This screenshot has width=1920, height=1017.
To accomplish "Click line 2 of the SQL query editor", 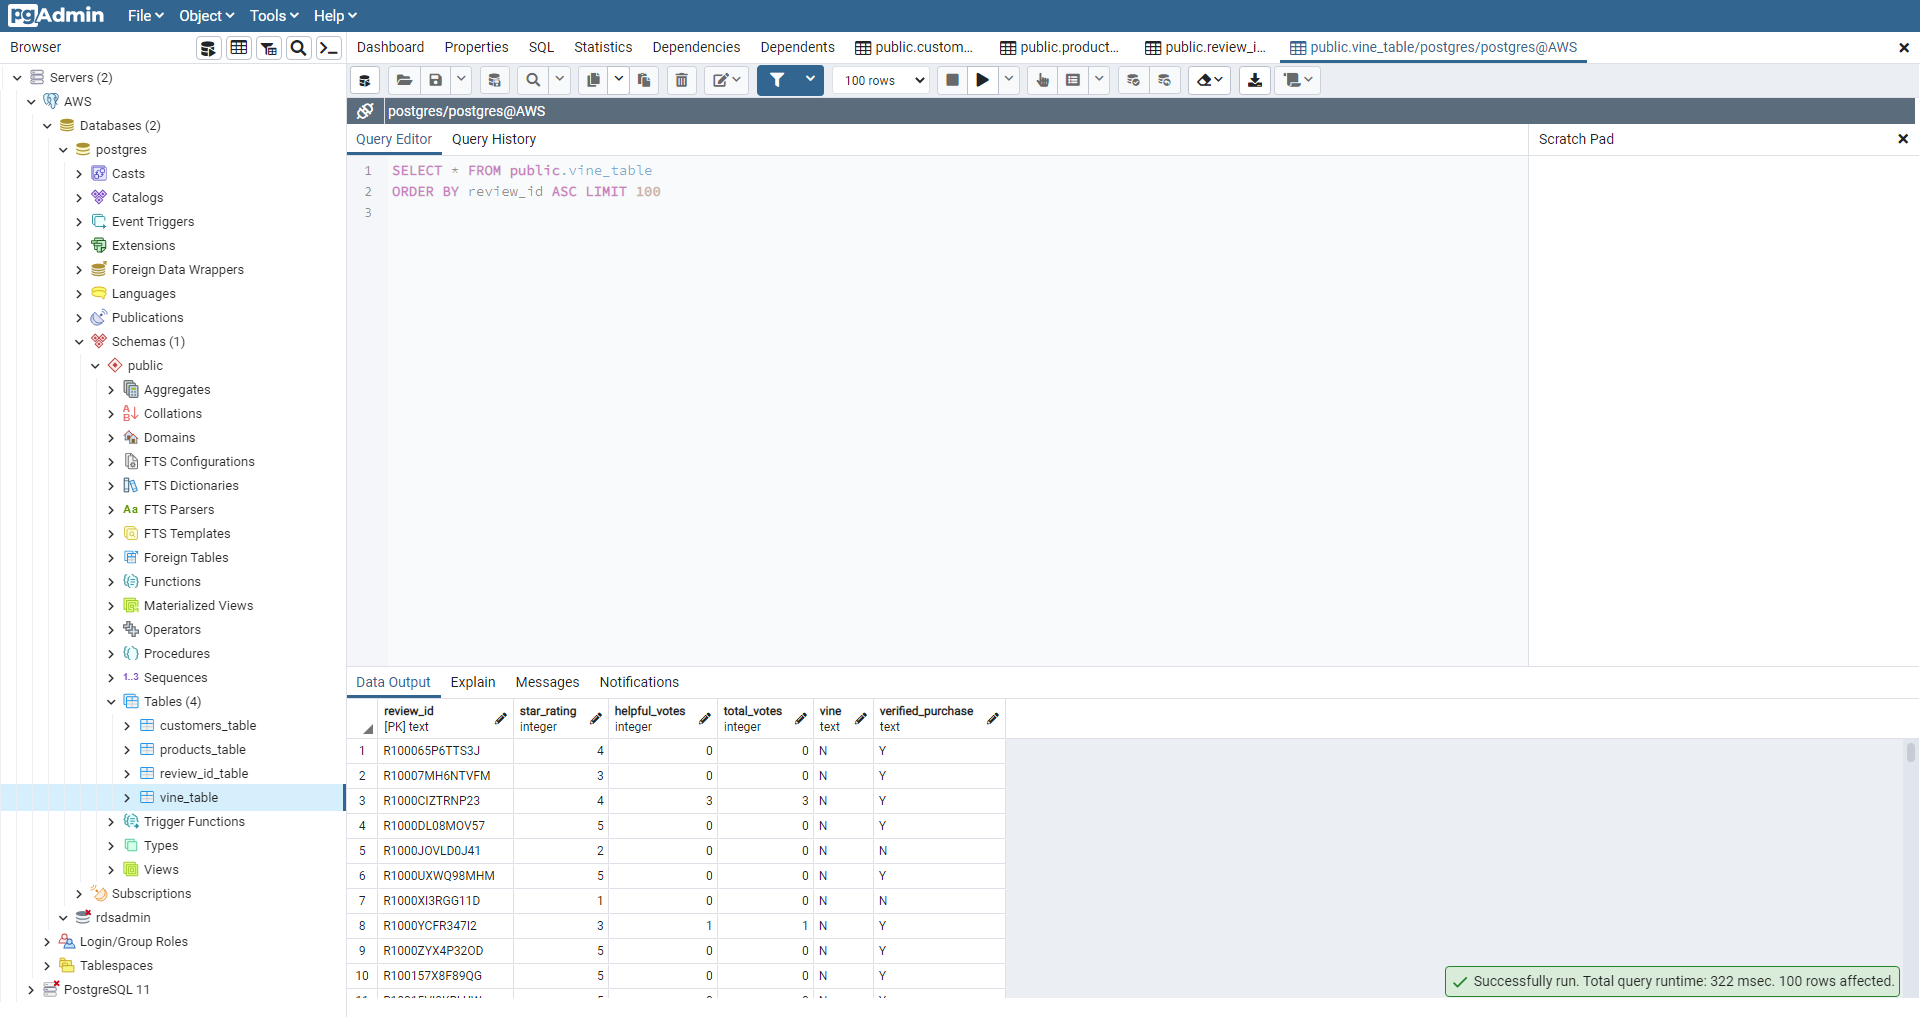I will (526, 192).
